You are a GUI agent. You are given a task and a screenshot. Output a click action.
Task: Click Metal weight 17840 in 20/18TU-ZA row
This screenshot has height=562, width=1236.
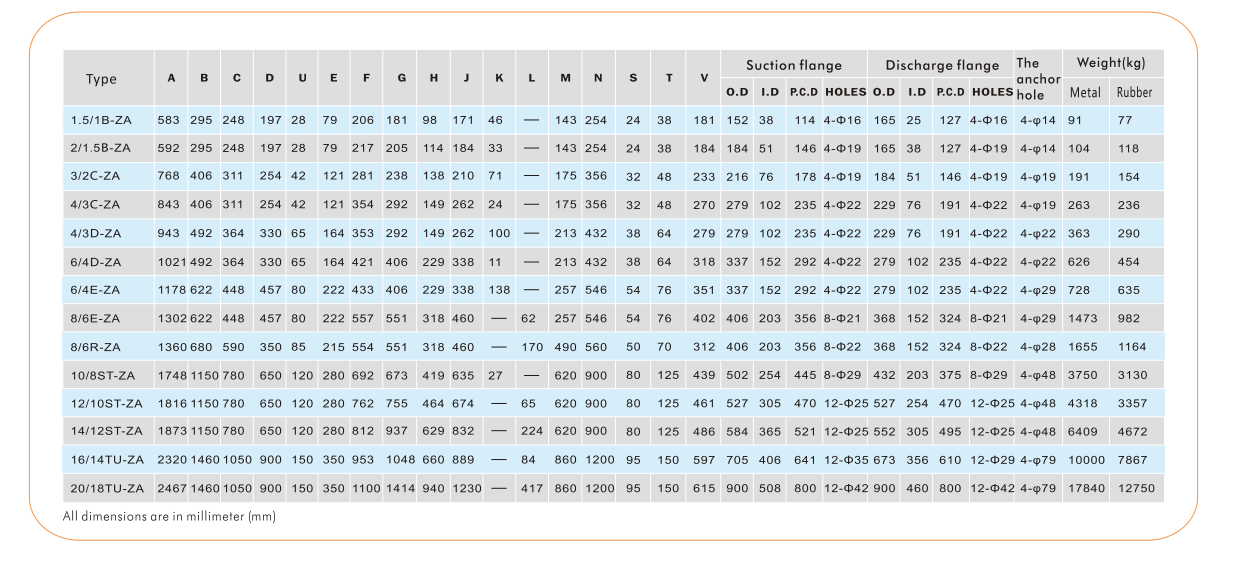[x=1086, y=489]
